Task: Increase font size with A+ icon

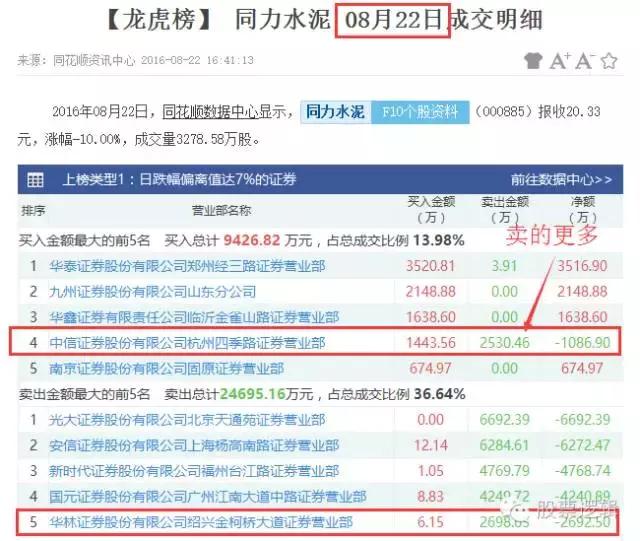Action: coord(560,61)
